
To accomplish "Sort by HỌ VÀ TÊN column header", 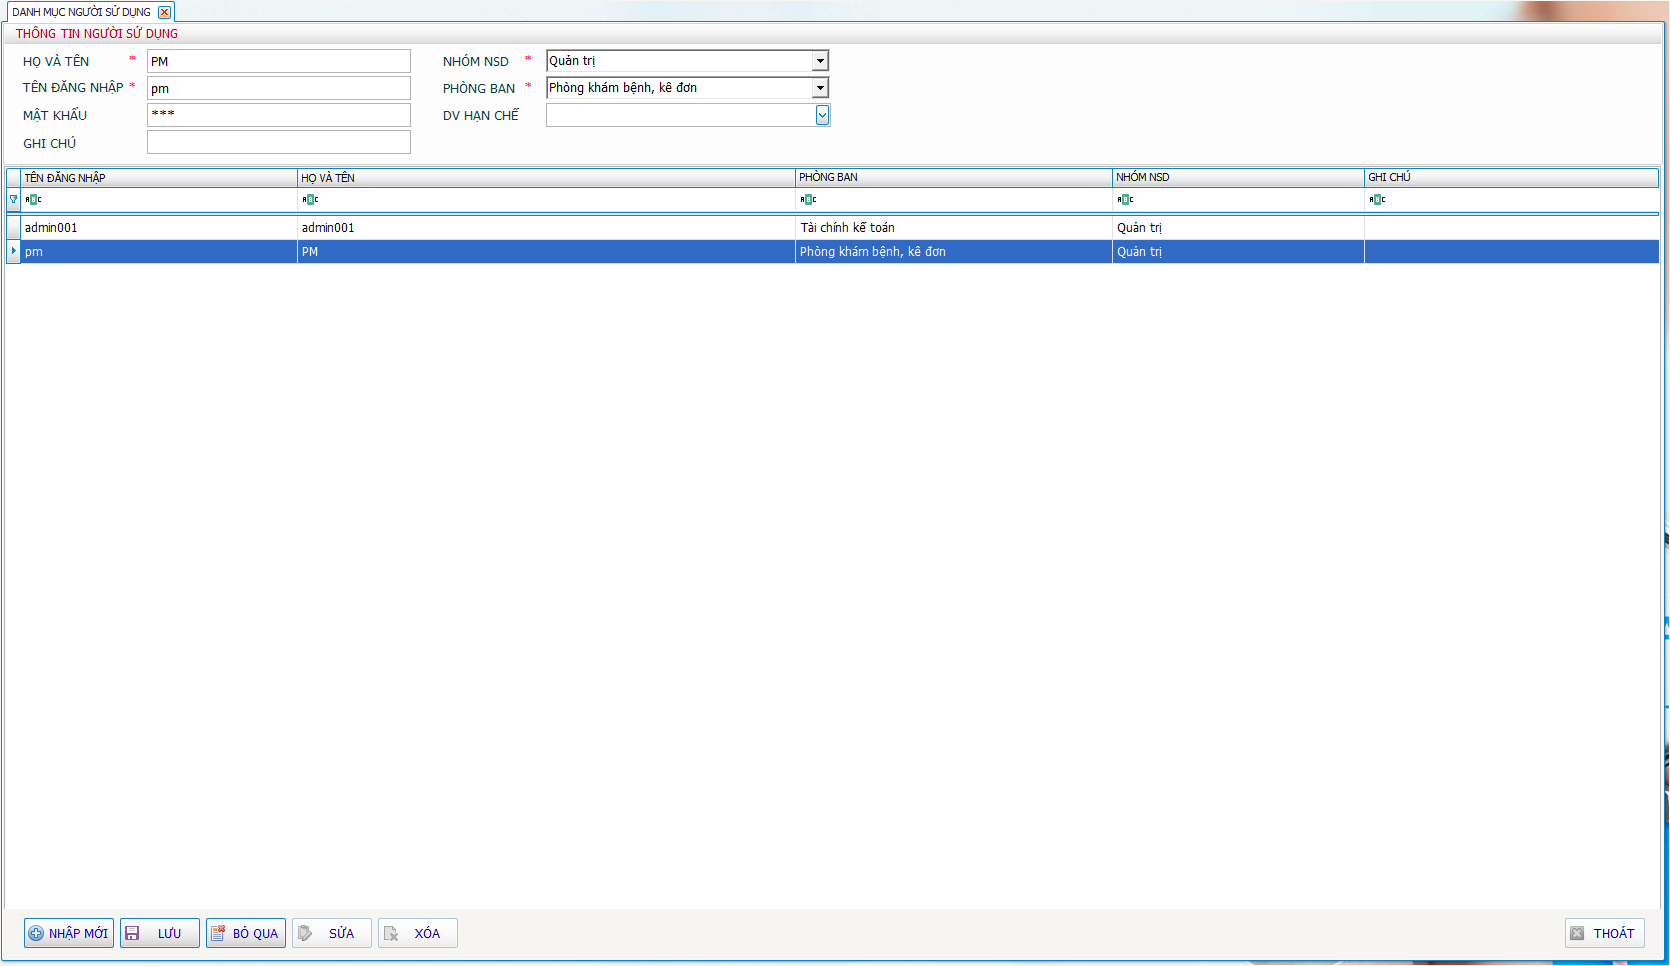I will point(546,177).
